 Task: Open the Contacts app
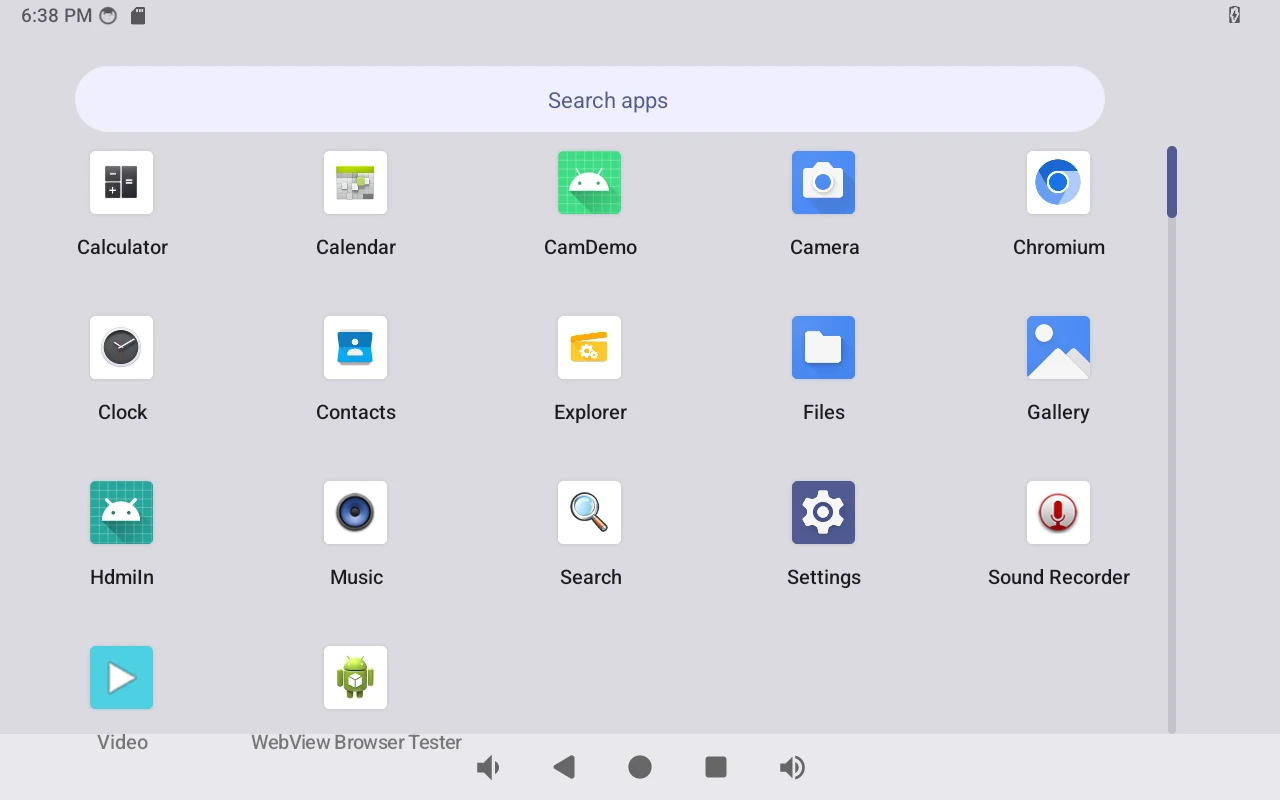(355, 347)
